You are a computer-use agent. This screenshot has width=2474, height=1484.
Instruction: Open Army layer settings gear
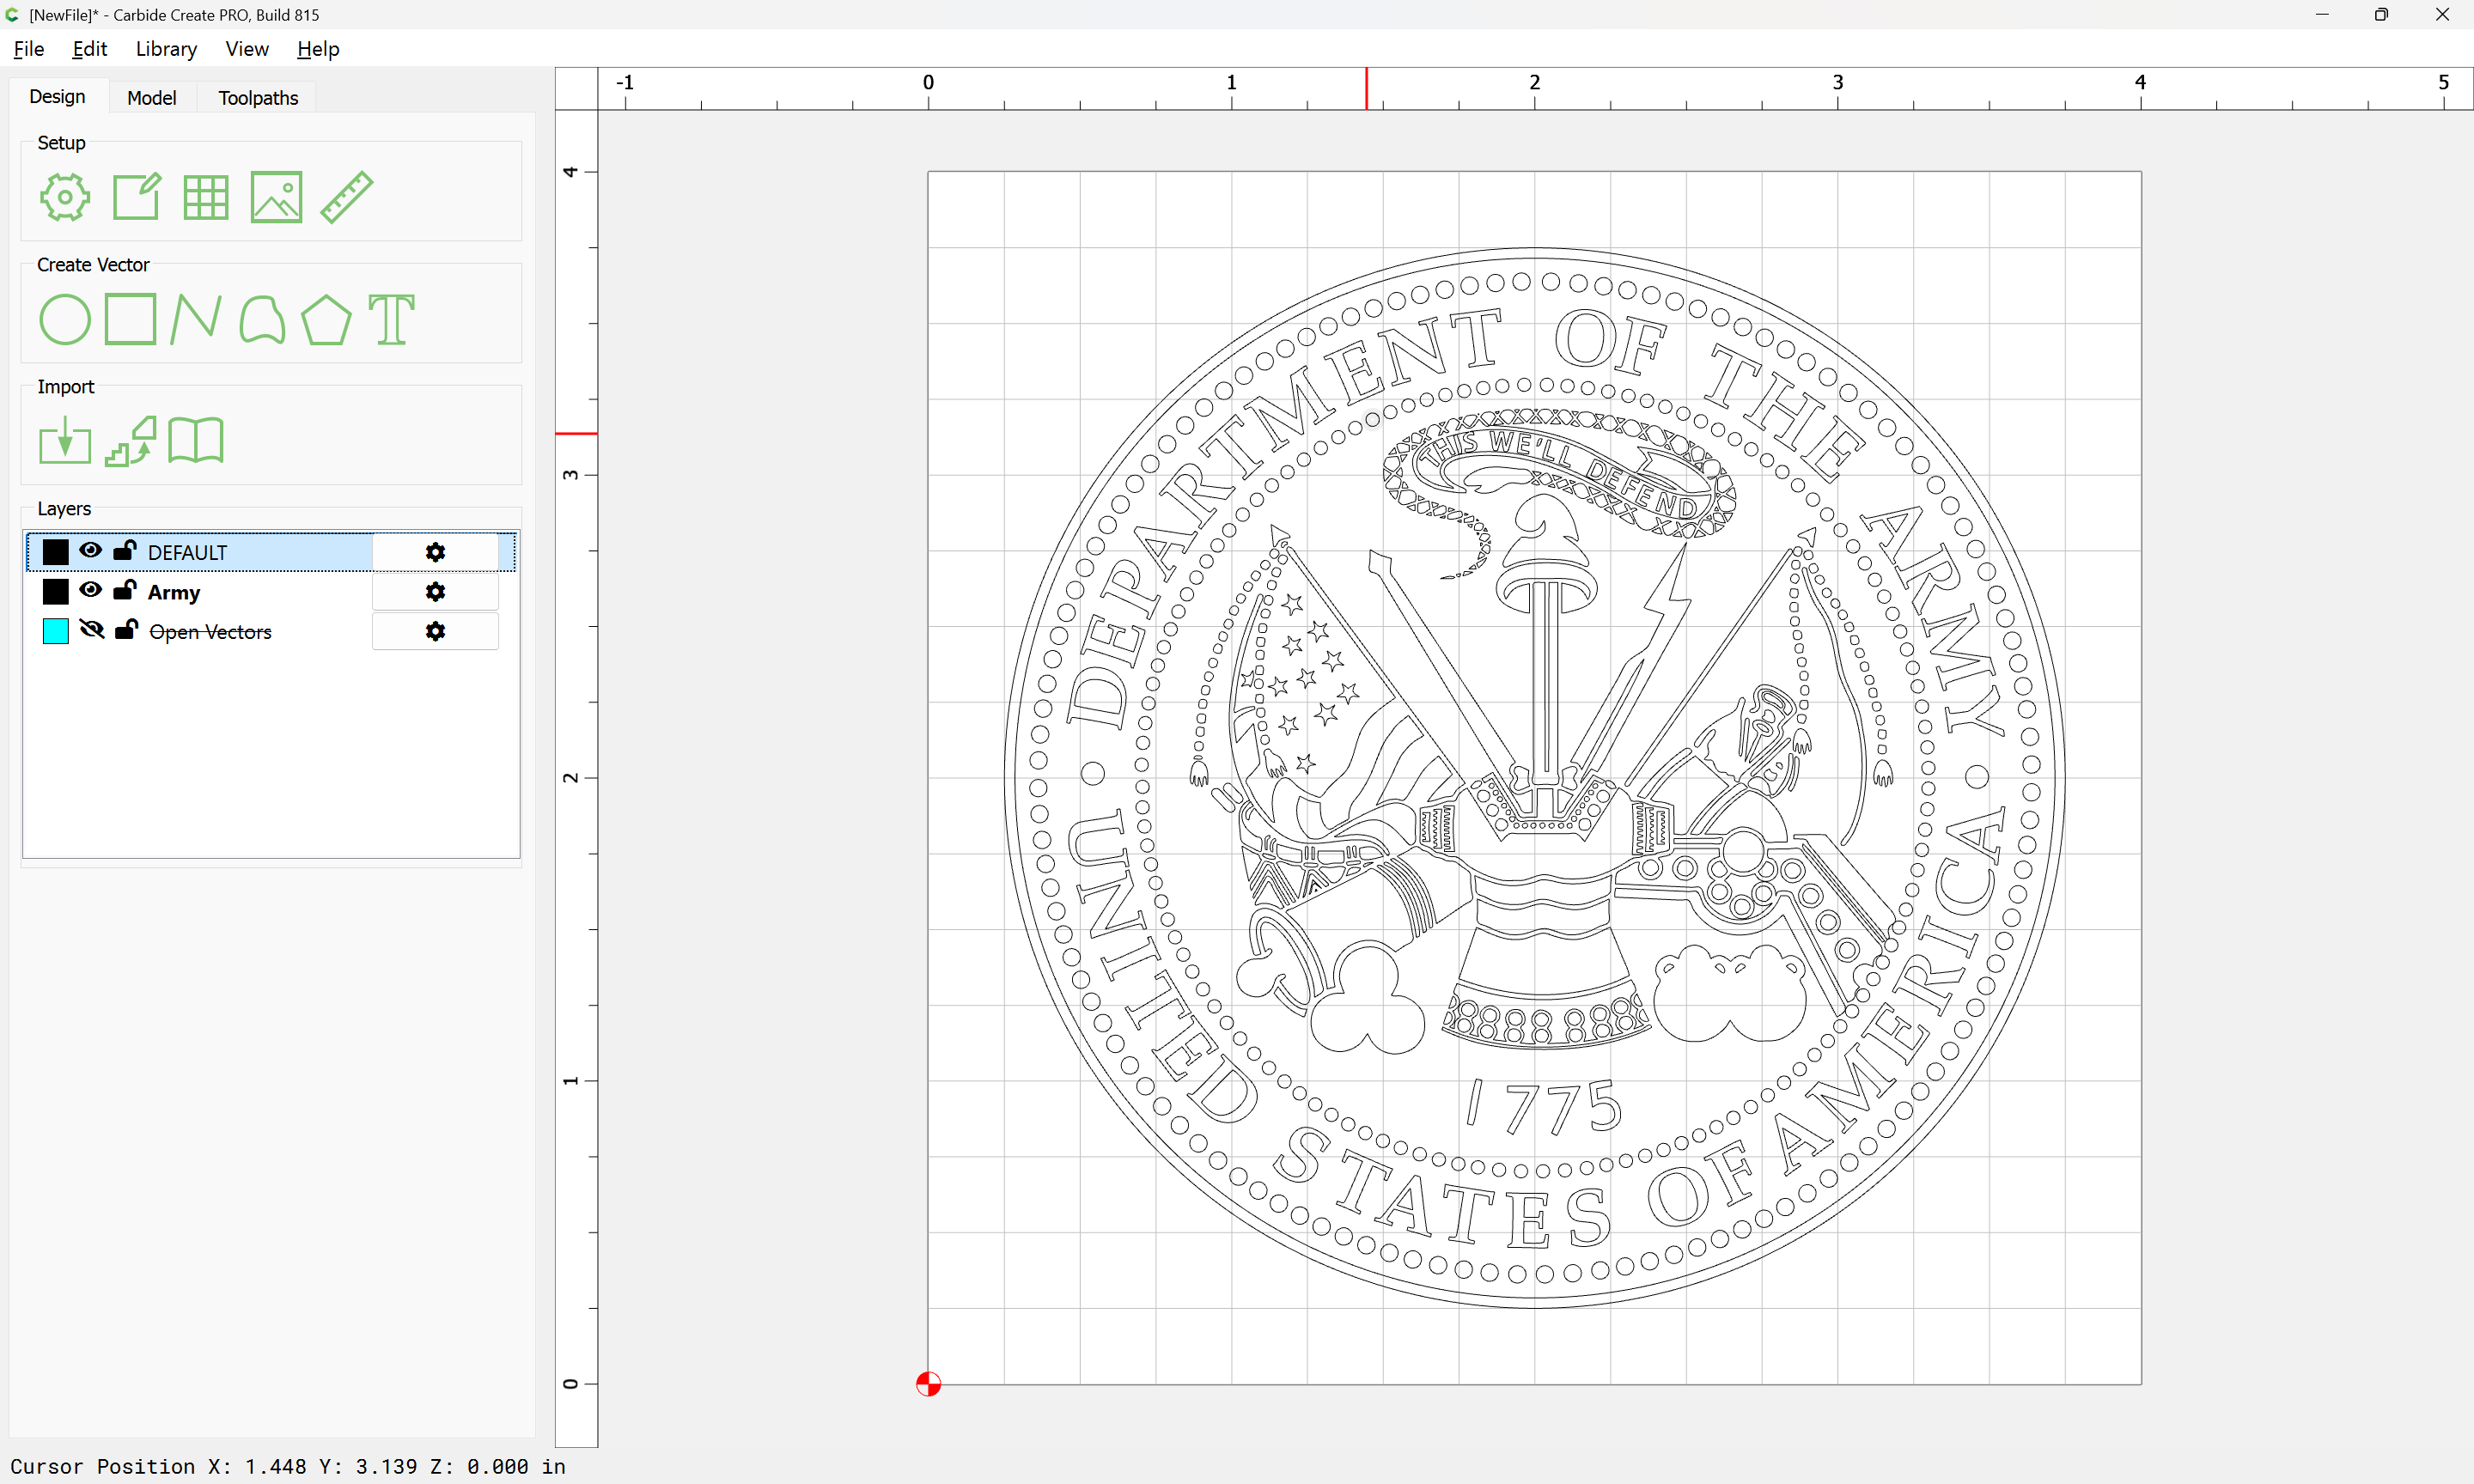tap(435, 592)
